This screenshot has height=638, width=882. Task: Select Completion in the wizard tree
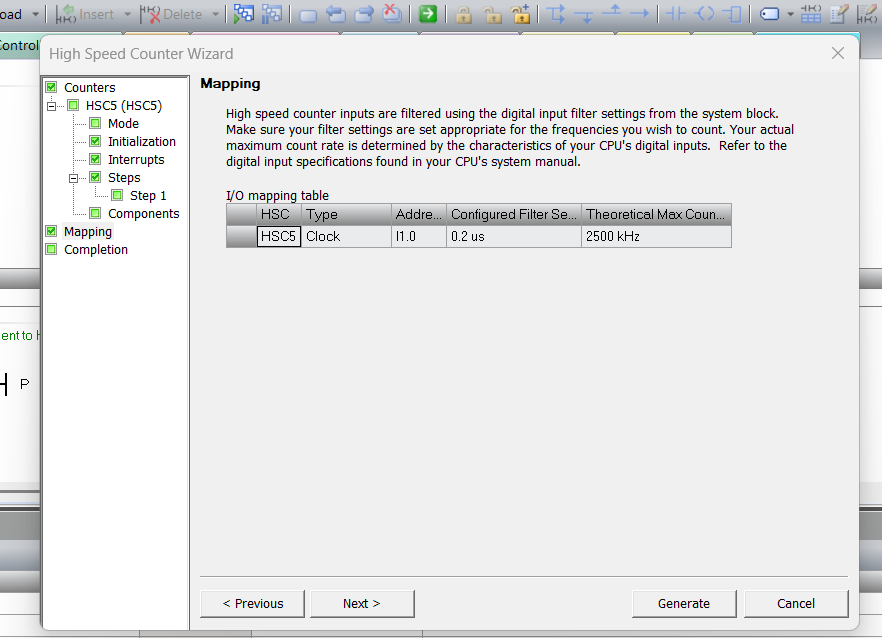pyautogui.click(x=95, y=250)
